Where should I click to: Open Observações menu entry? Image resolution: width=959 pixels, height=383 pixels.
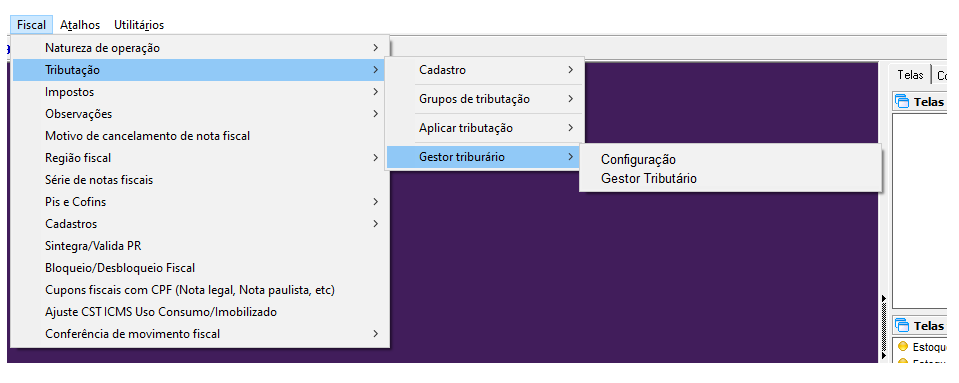(200, 114)
